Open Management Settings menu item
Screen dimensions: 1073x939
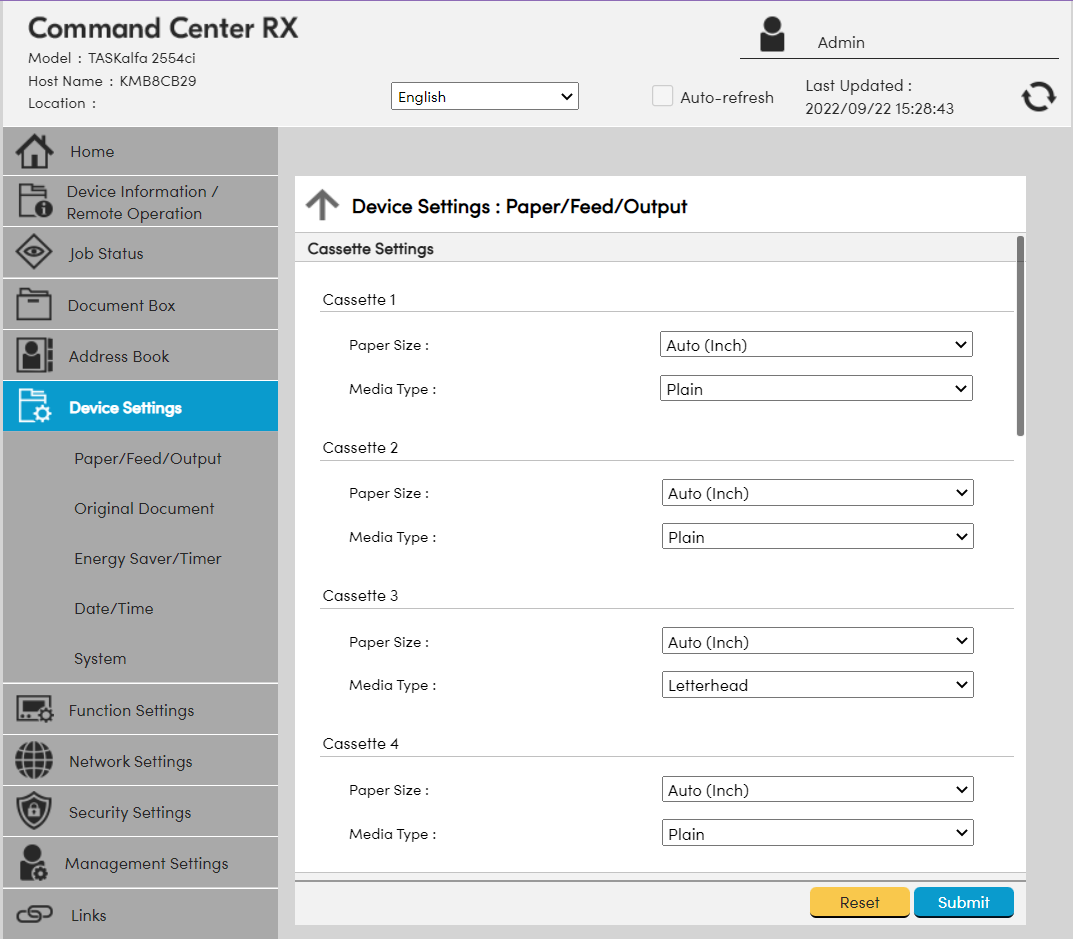pos(140,863)
